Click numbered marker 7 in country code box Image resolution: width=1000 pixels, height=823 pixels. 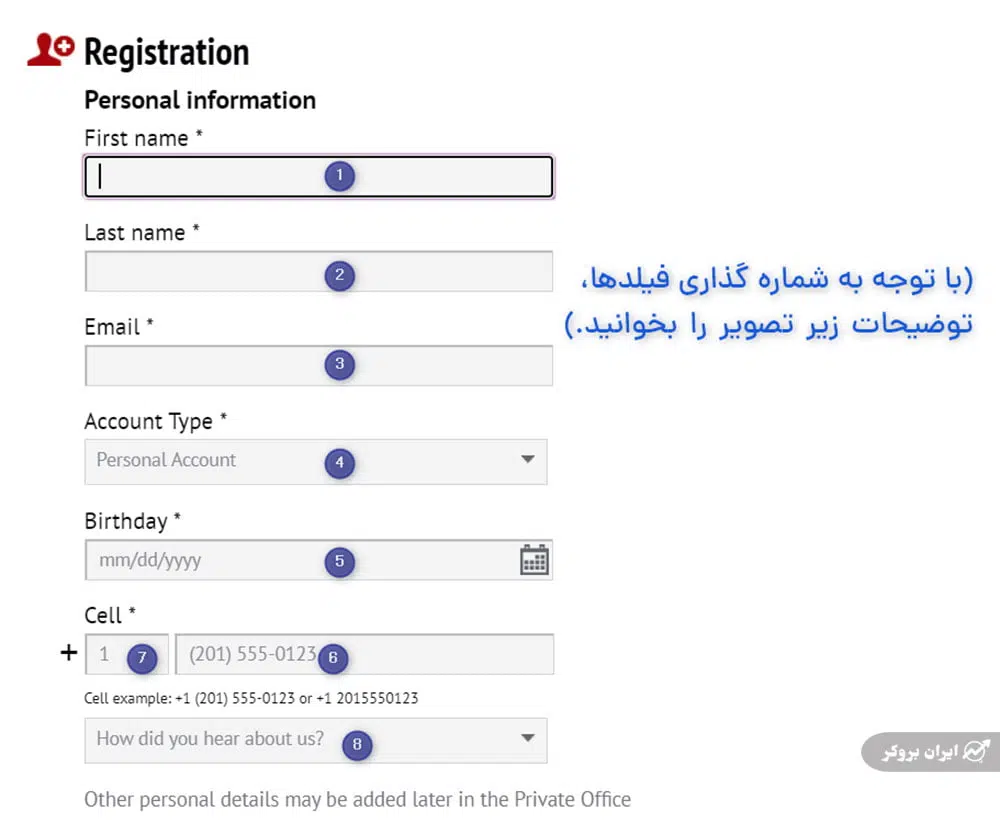pyautogui.click(x=142, y=657)
